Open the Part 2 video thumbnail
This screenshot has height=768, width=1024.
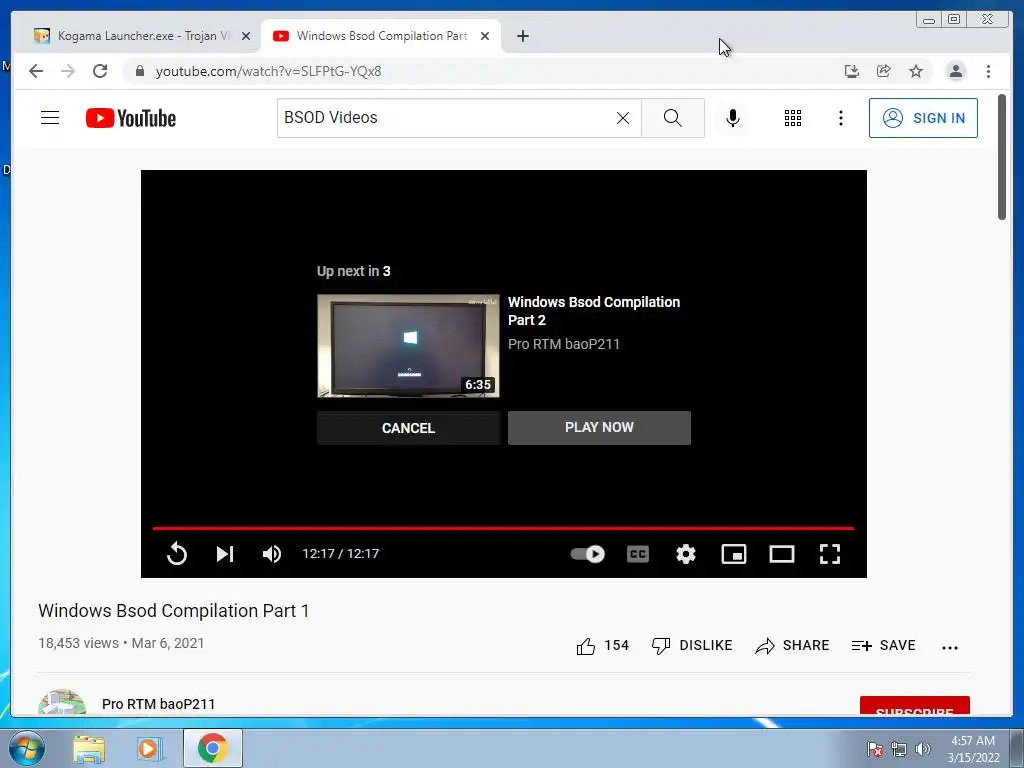coord(408,345)
